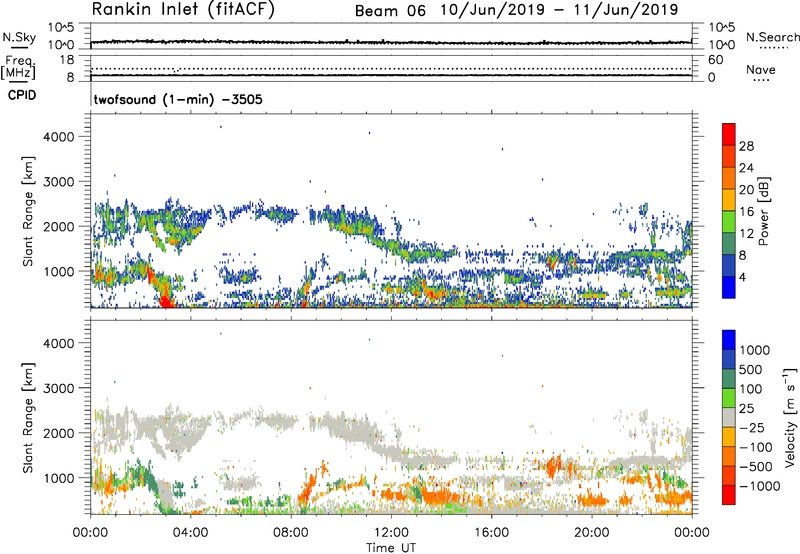Click the red bottom of the Velocity color bar

[x=729, y=495]
